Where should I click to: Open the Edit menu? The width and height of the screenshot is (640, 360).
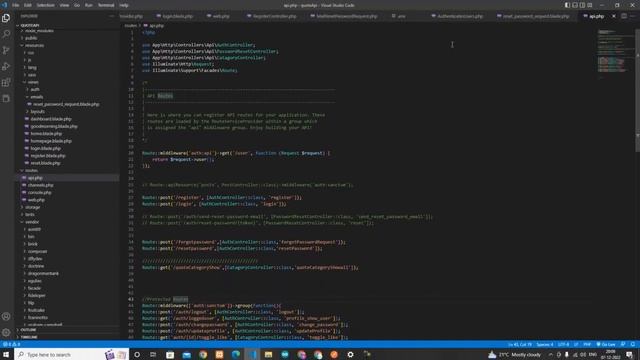point(28,5)
